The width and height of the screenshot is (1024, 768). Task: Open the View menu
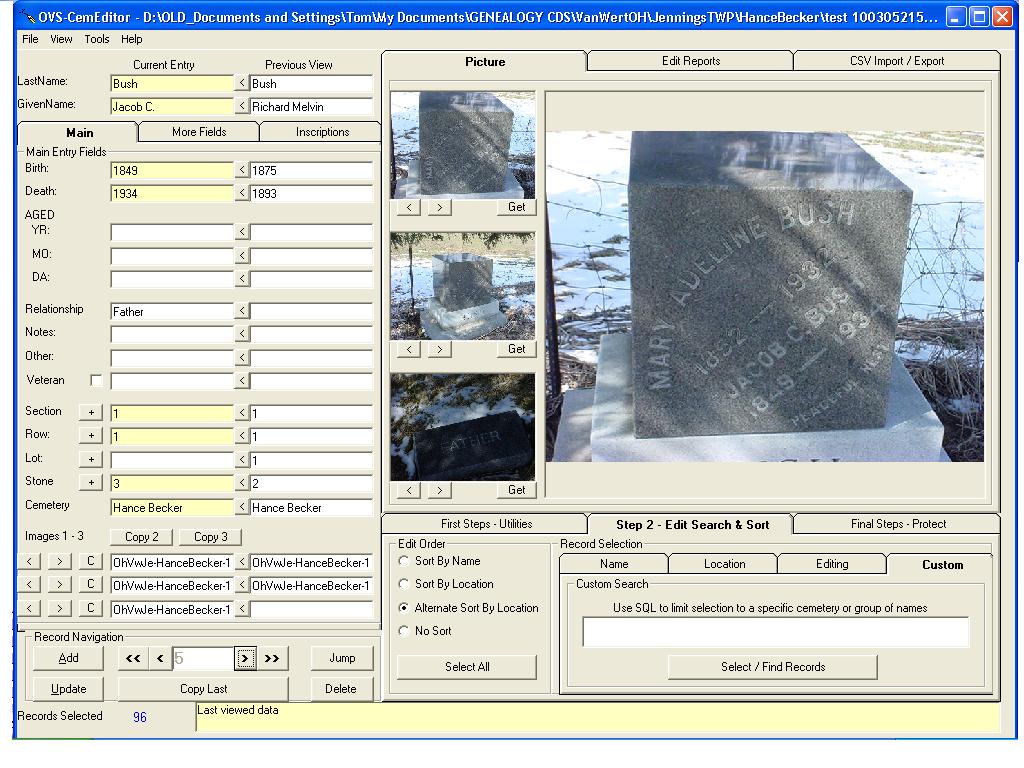(61, 39)
